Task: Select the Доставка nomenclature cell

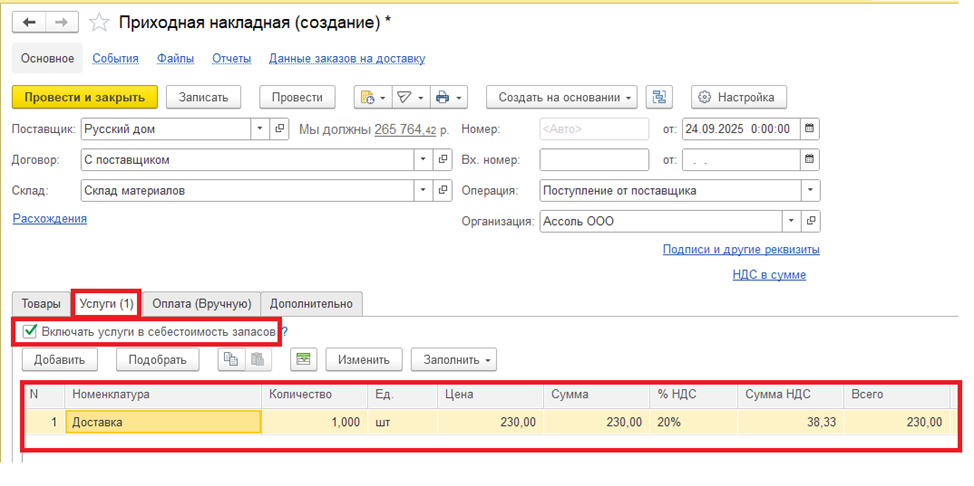Action: pyautogui.click(x=163, y=422)
